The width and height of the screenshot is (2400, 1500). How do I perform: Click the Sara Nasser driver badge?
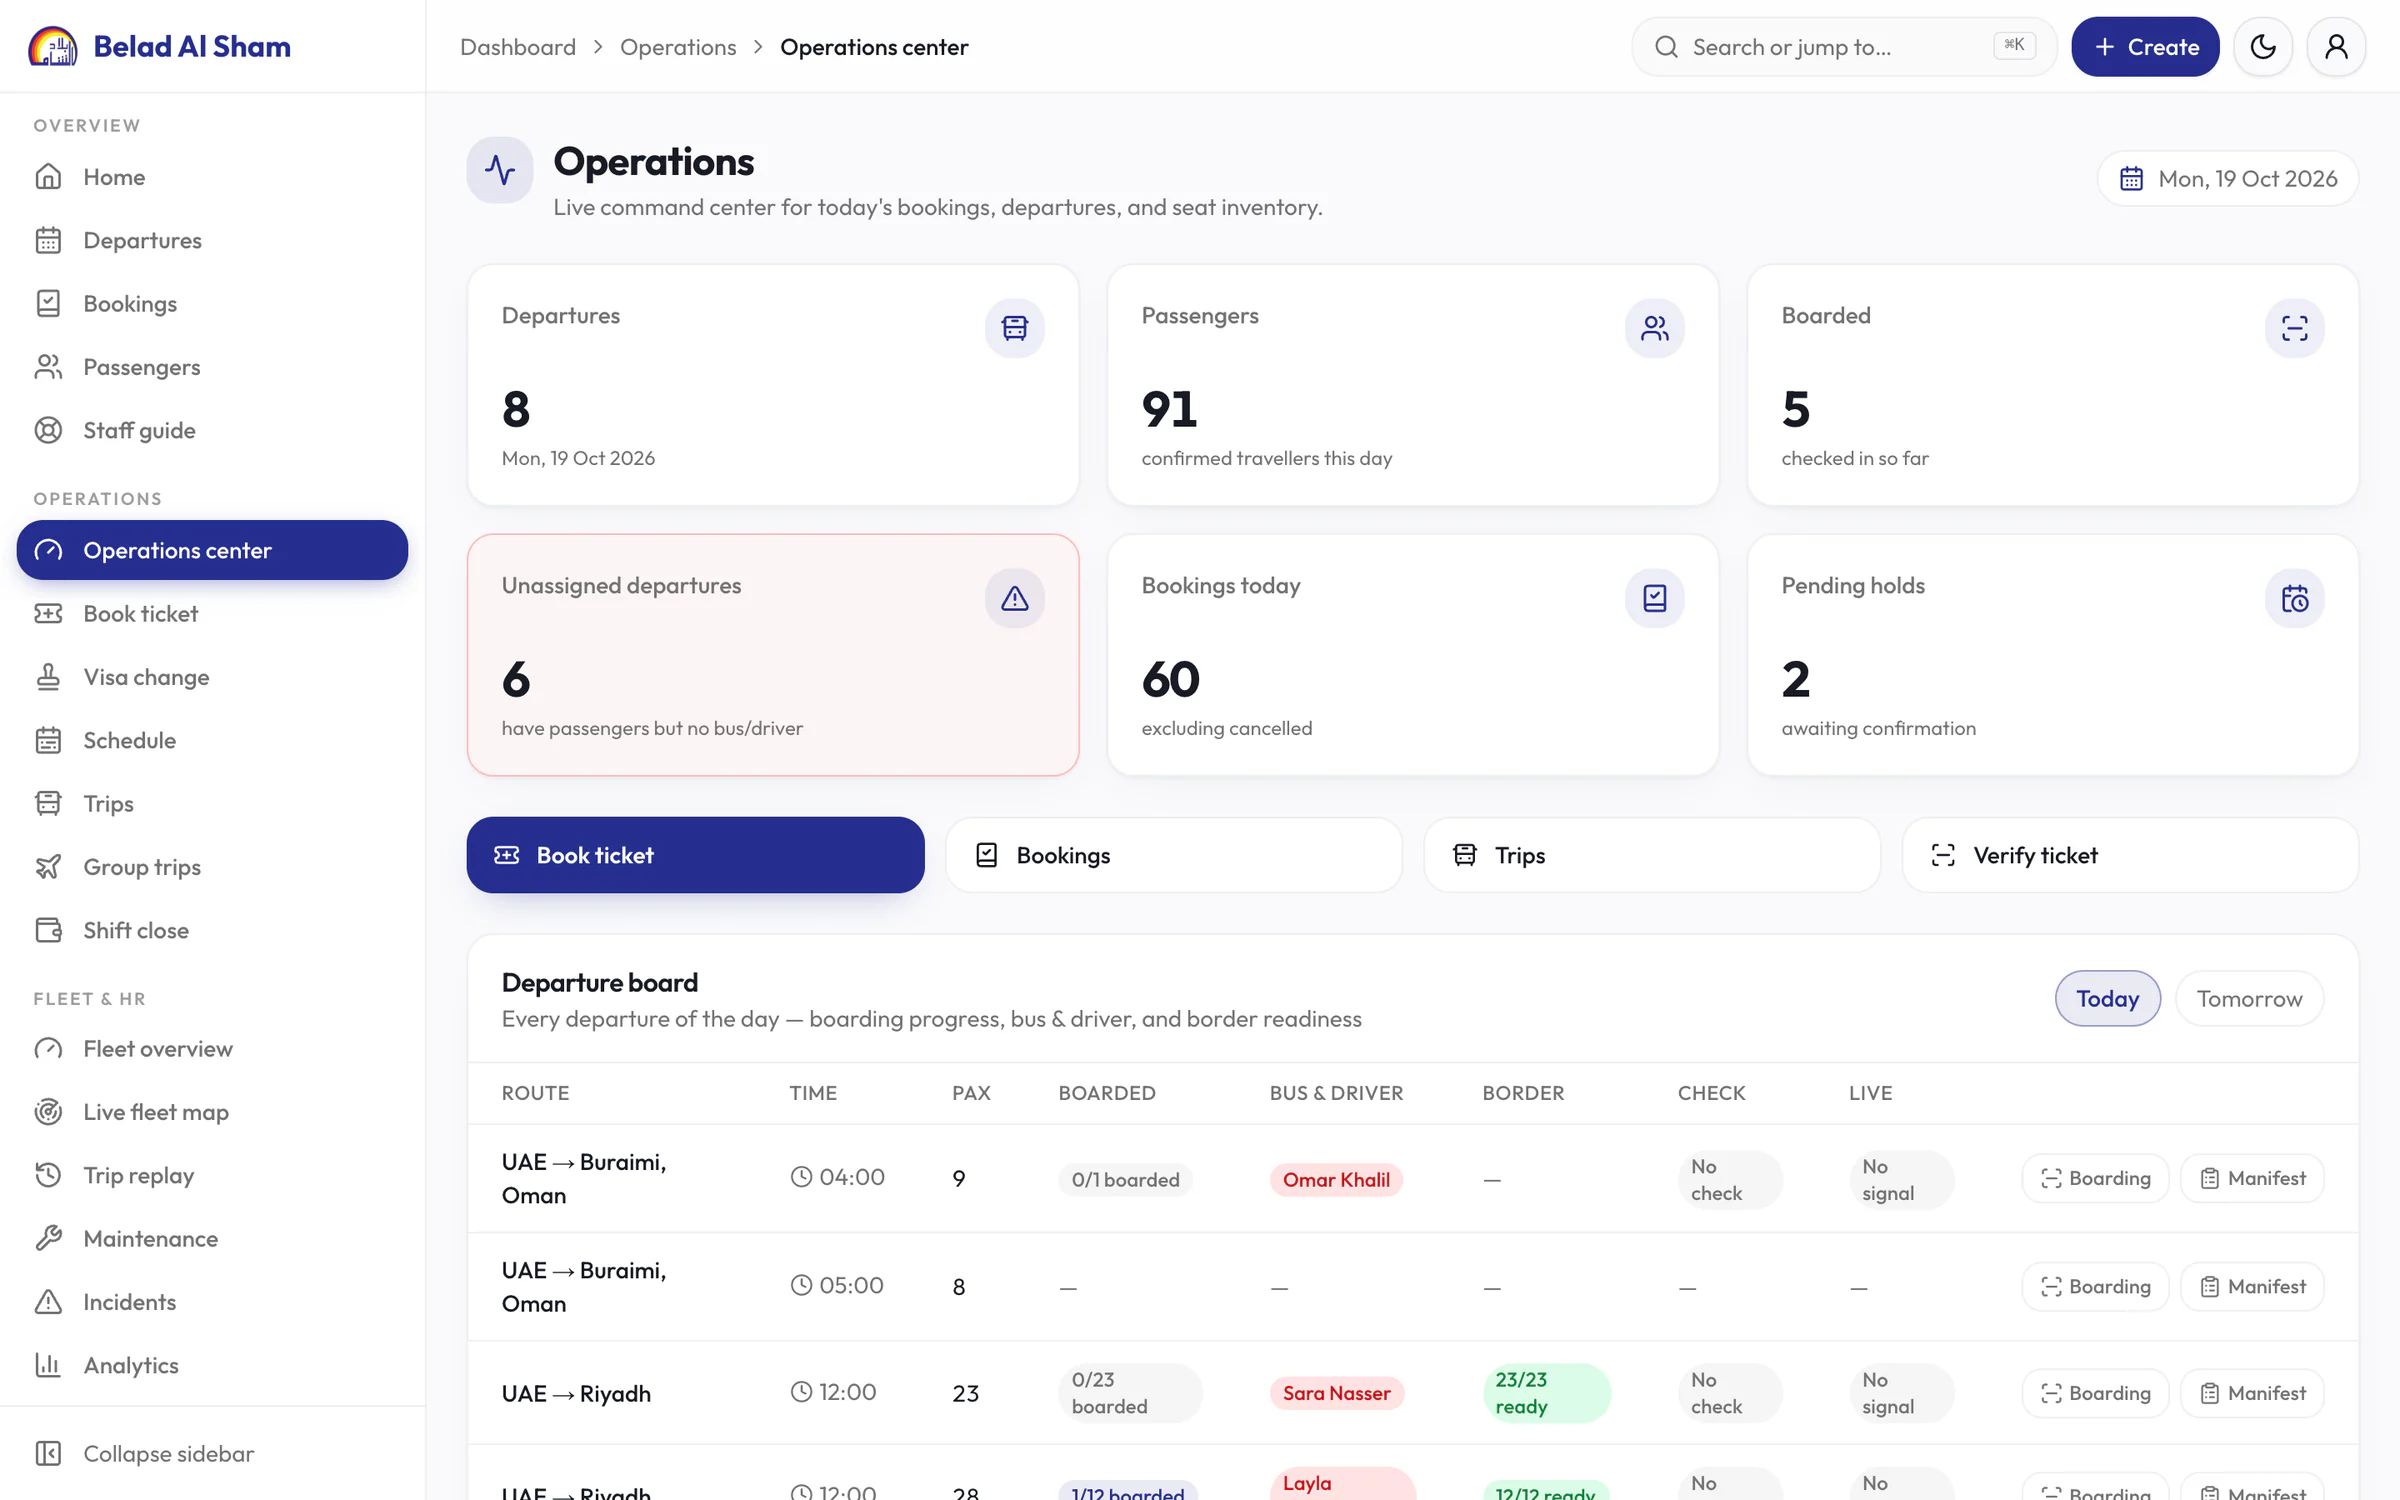1336,1393
